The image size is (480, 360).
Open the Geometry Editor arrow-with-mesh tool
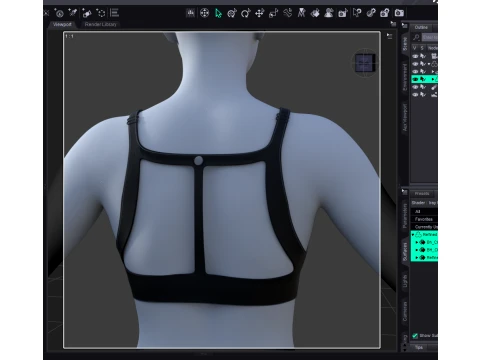tap(357, 13)
